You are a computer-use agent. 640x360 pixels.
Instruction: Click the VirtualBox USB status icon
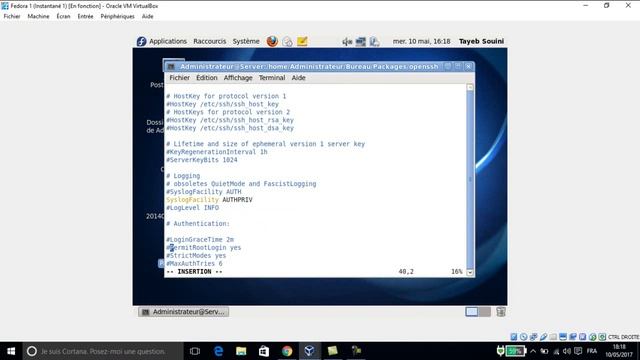pos(543,337)
